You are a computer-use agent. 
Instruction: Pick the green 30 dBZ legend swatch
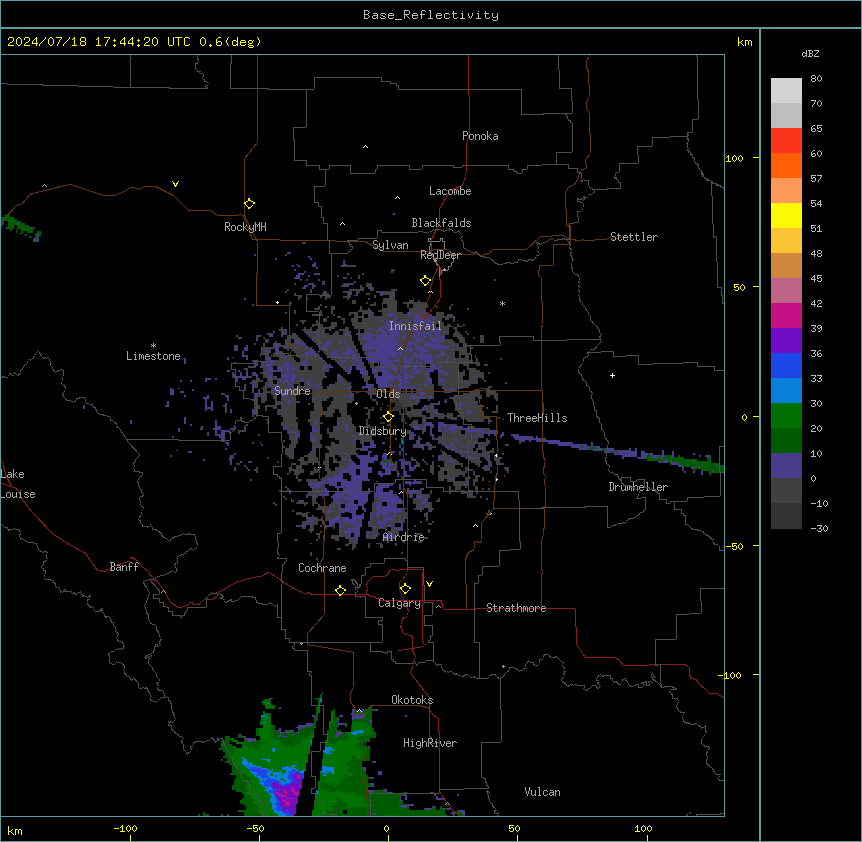786,416
